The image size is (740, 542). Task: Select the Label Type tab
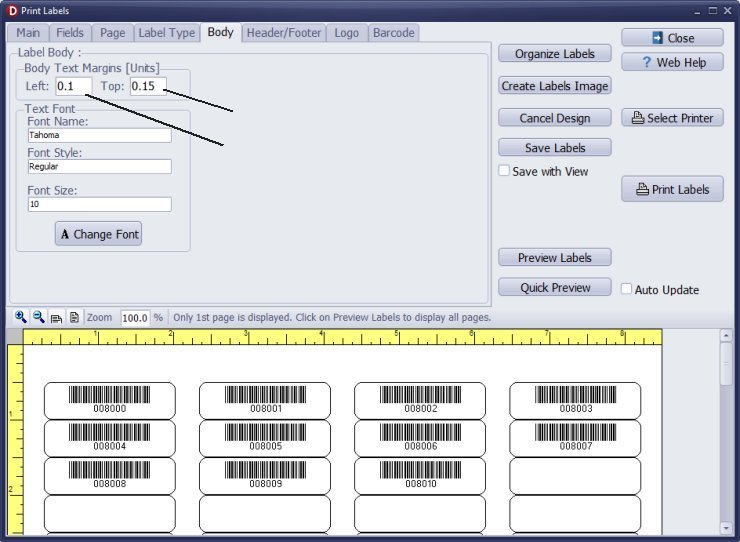coord(166,33)
